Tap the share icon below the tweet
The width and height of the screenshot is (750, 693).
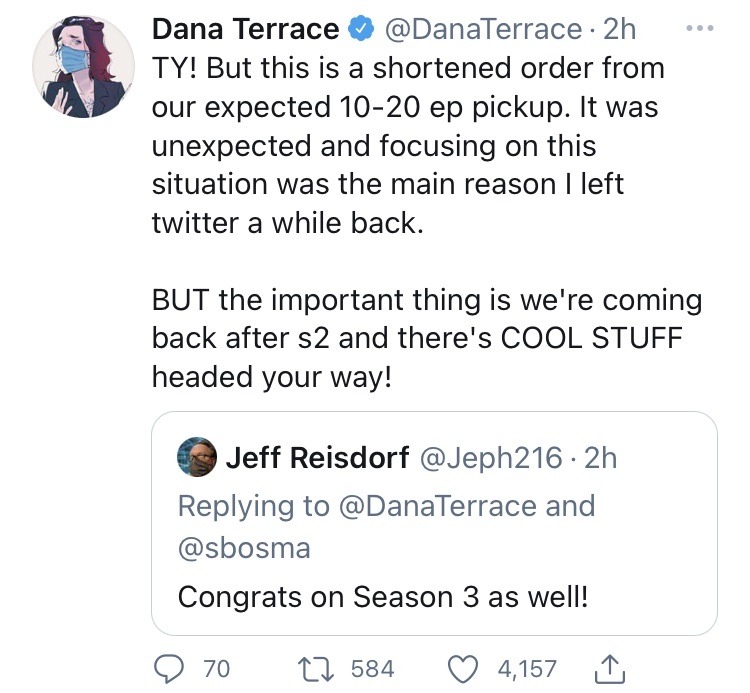click(x=610, y=667)
